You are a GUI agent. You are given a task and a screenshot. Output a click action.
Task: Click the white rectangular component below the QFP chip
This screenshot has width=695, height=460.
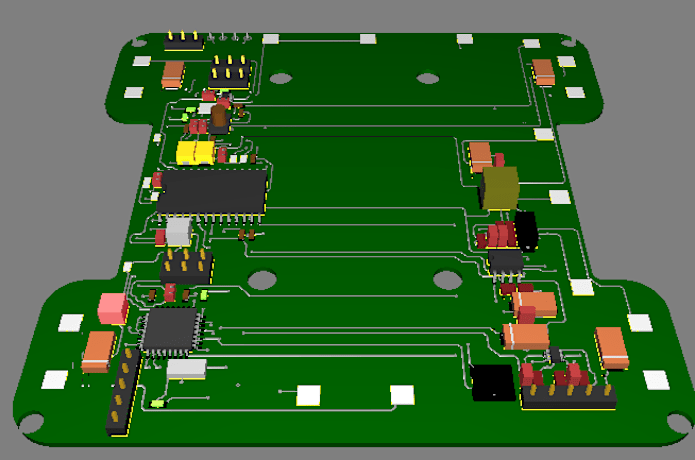click(186, 369)
